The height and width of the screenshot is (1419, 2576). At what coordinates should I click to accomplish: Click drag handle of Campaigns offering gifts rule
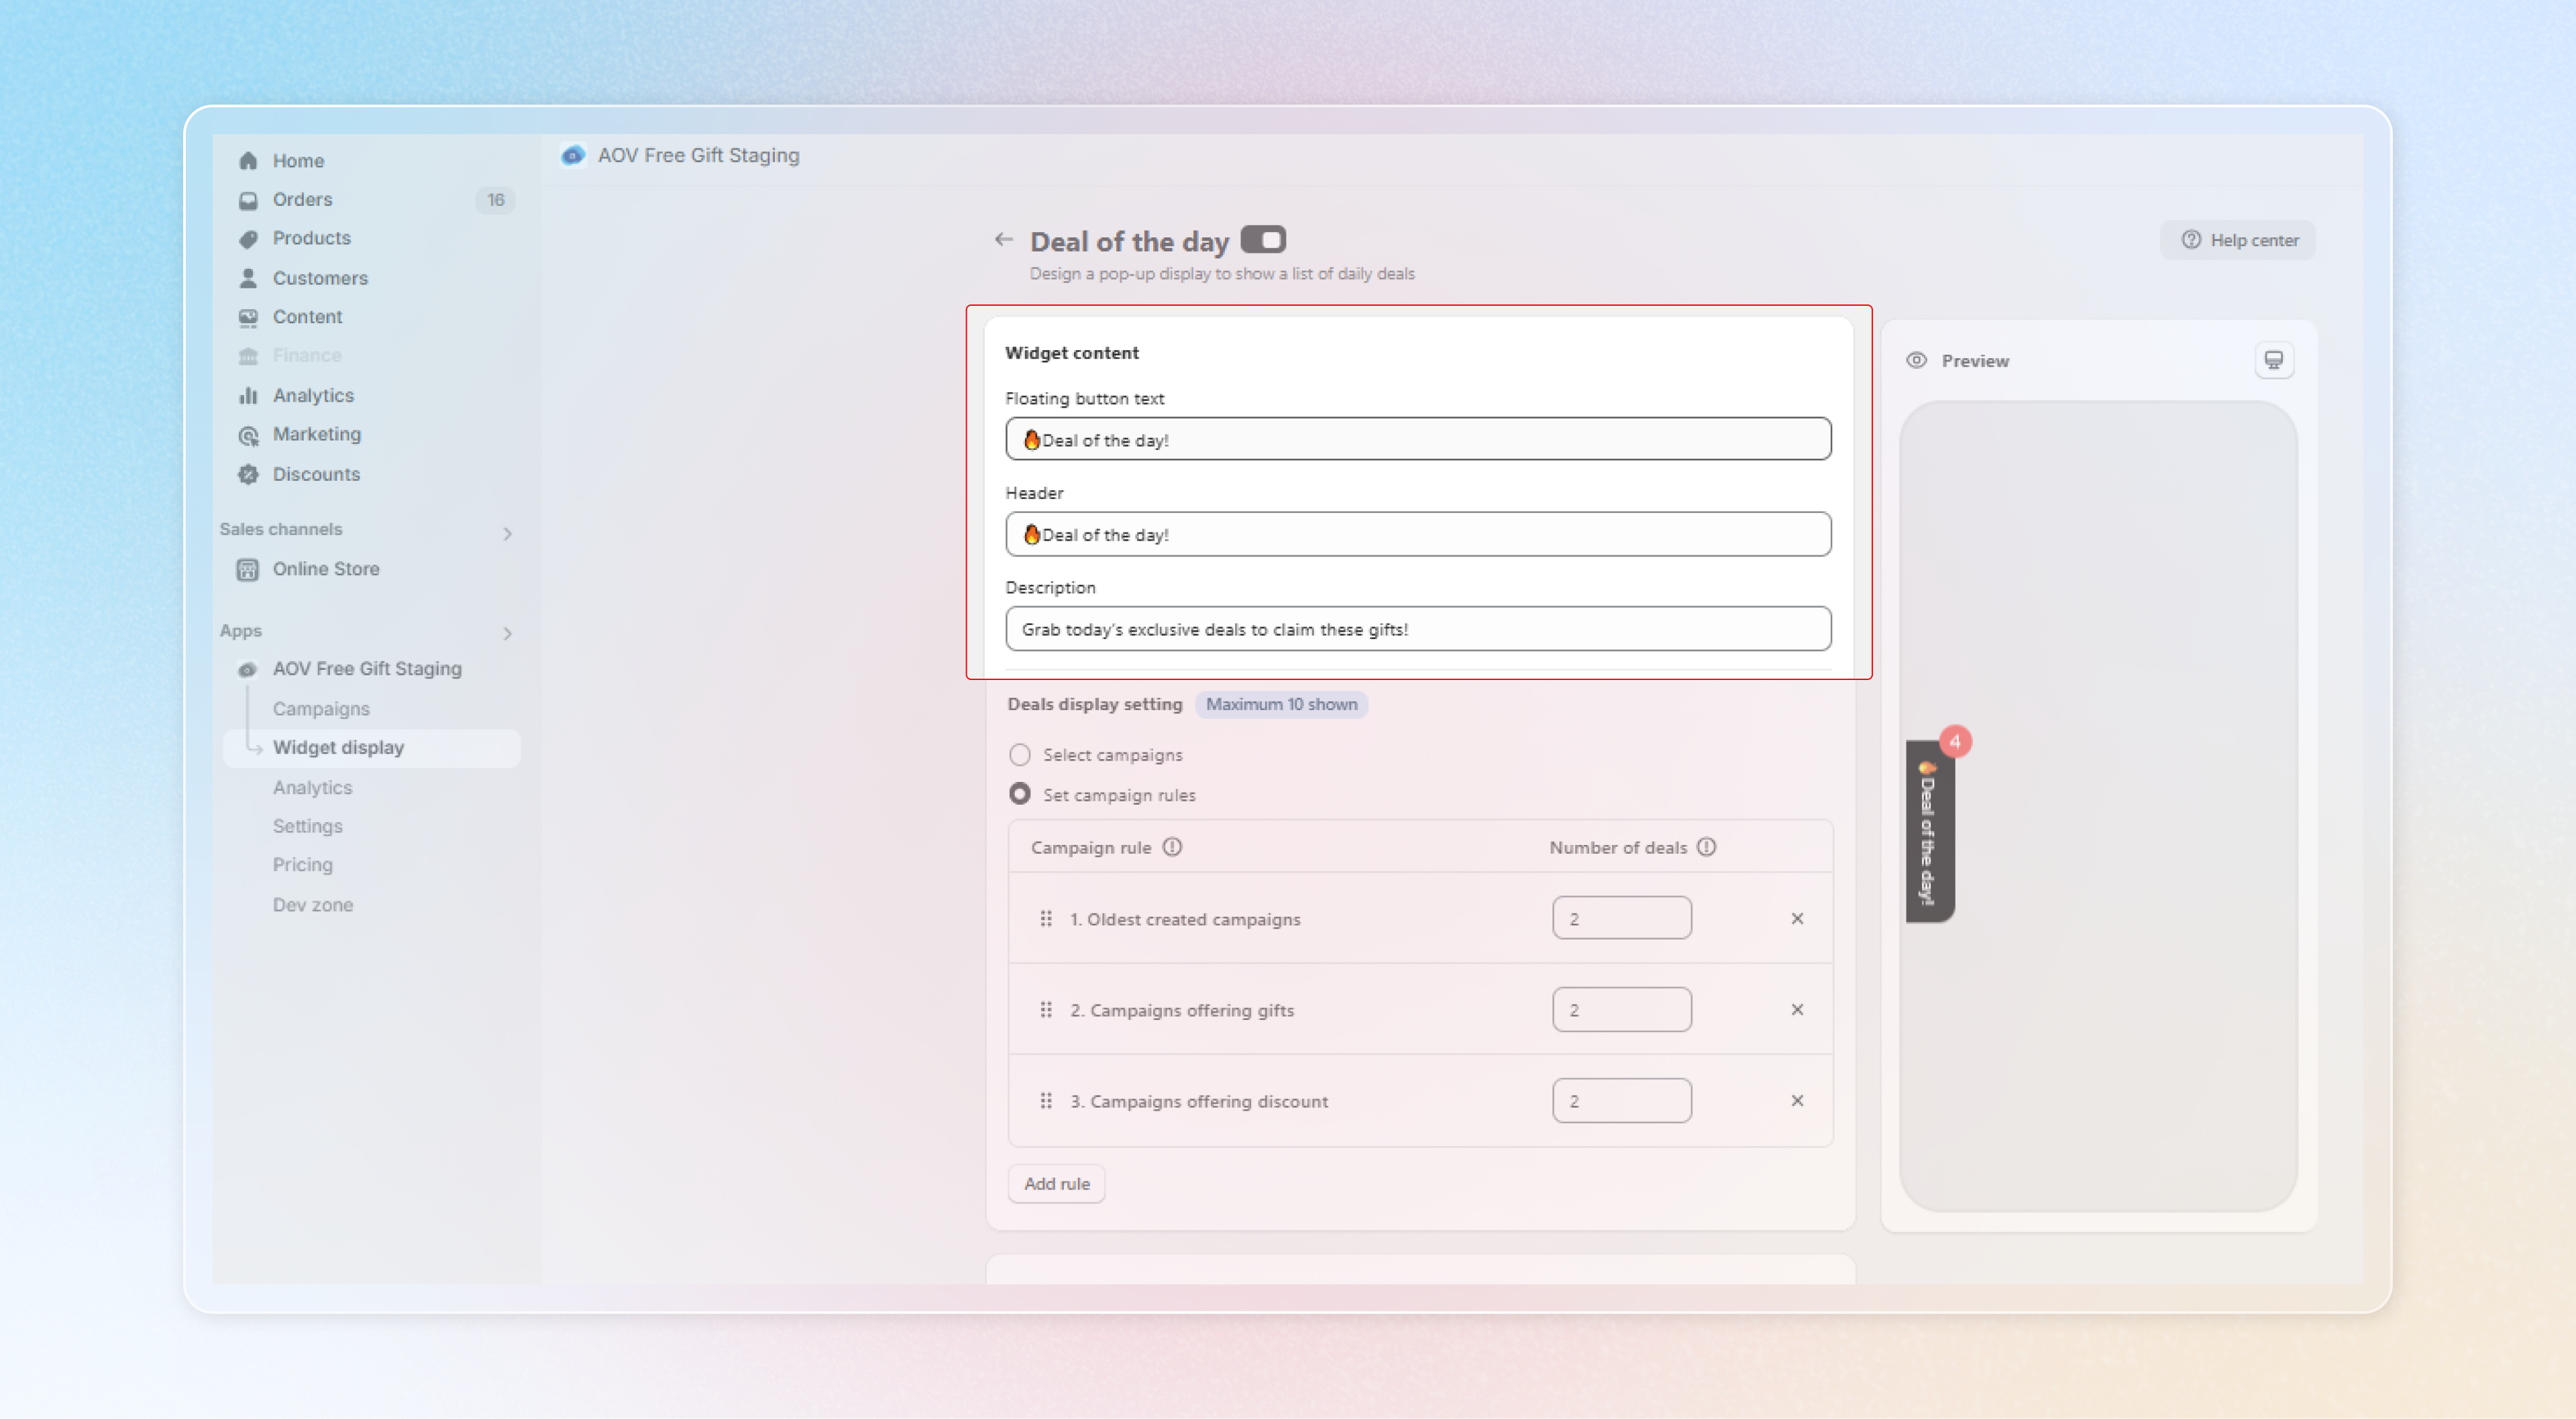(x=1045, y=1009)
